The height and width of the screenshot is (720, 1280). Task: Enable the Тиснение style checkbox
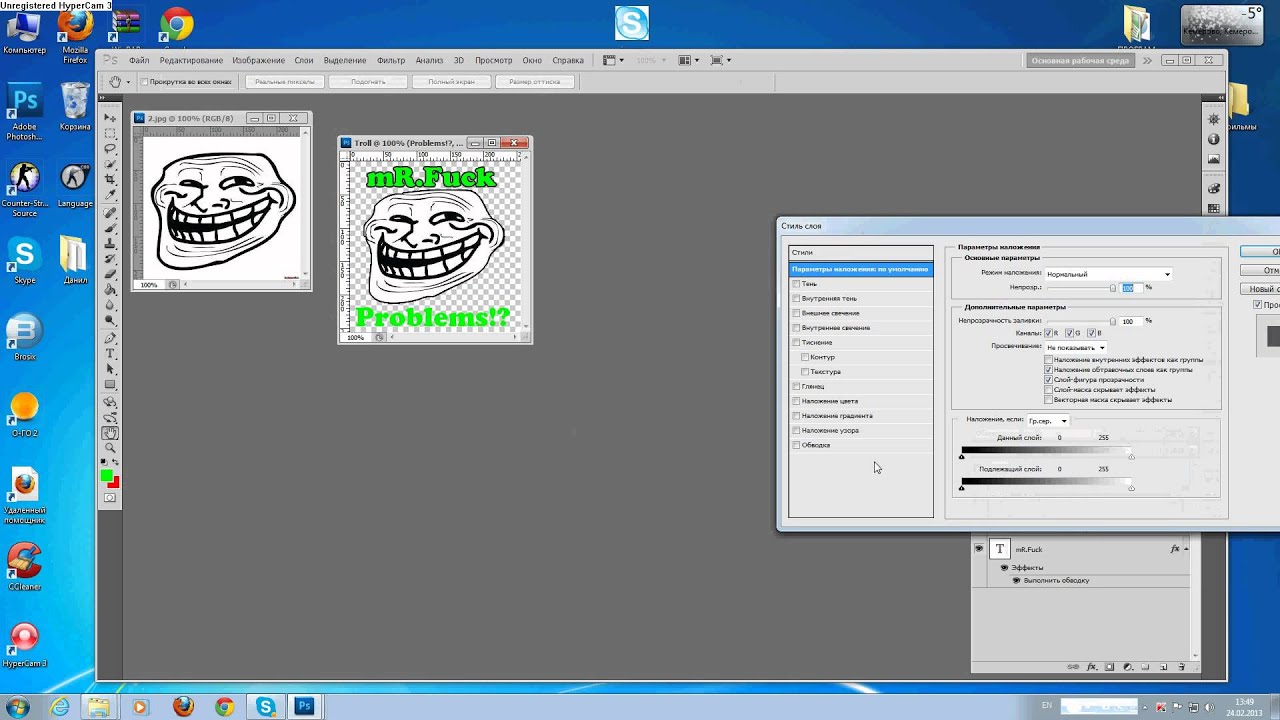coord(796,342)
